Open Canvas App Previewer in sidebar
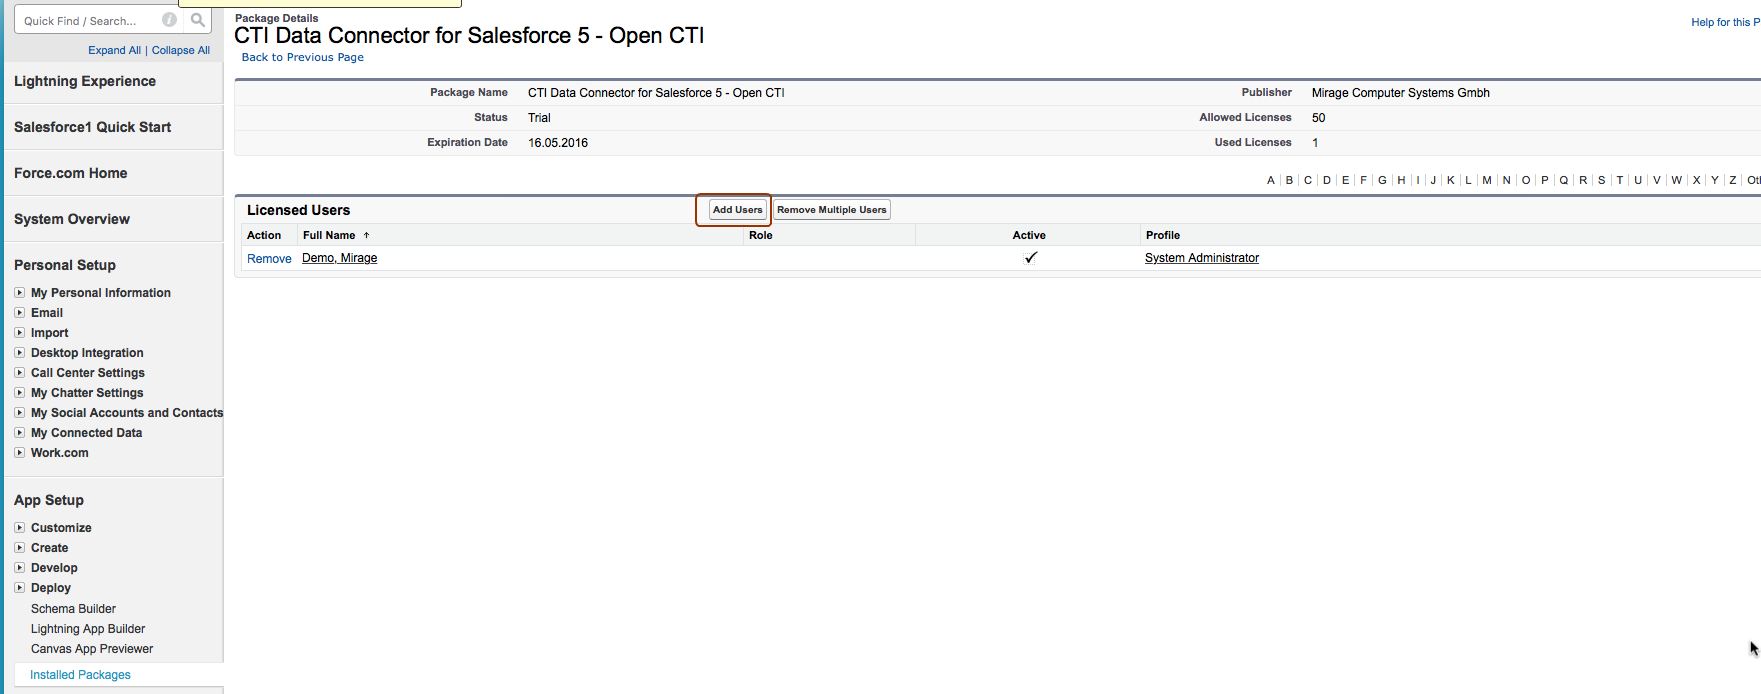The height and width of the screenshot is (694, 1761). click(92, 649)
